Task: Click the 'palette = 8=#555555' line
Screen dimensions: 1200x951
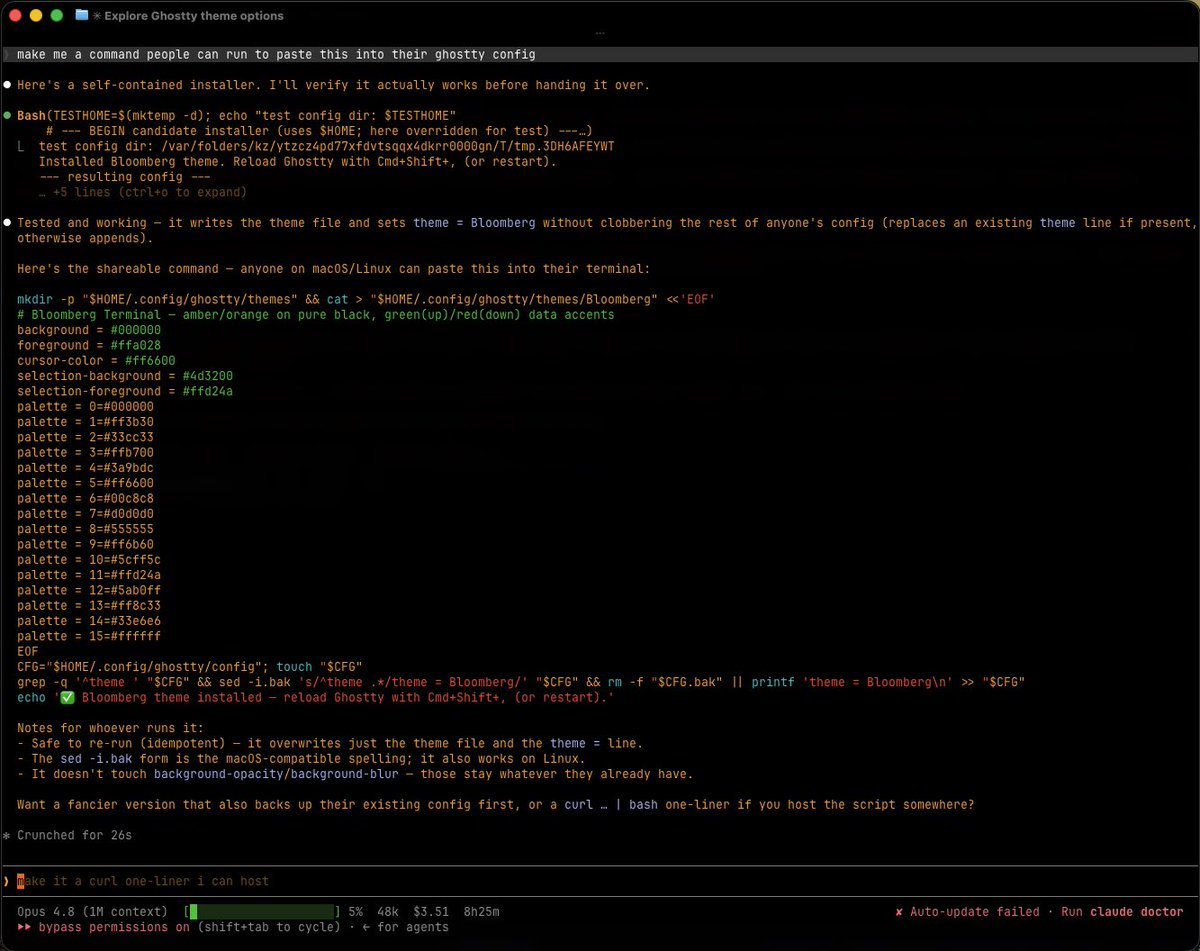Action: click(x=85, y=529)
